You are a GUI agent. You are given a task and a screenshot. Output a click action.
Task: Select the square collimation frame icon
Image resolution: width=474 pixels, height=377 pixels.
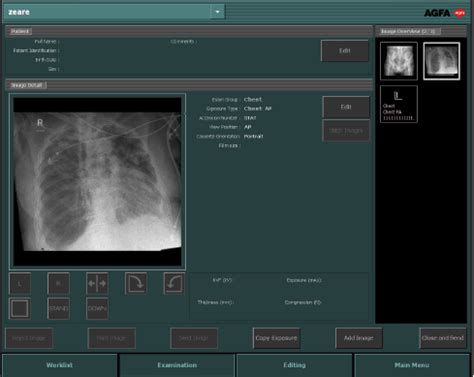point(20,308)
